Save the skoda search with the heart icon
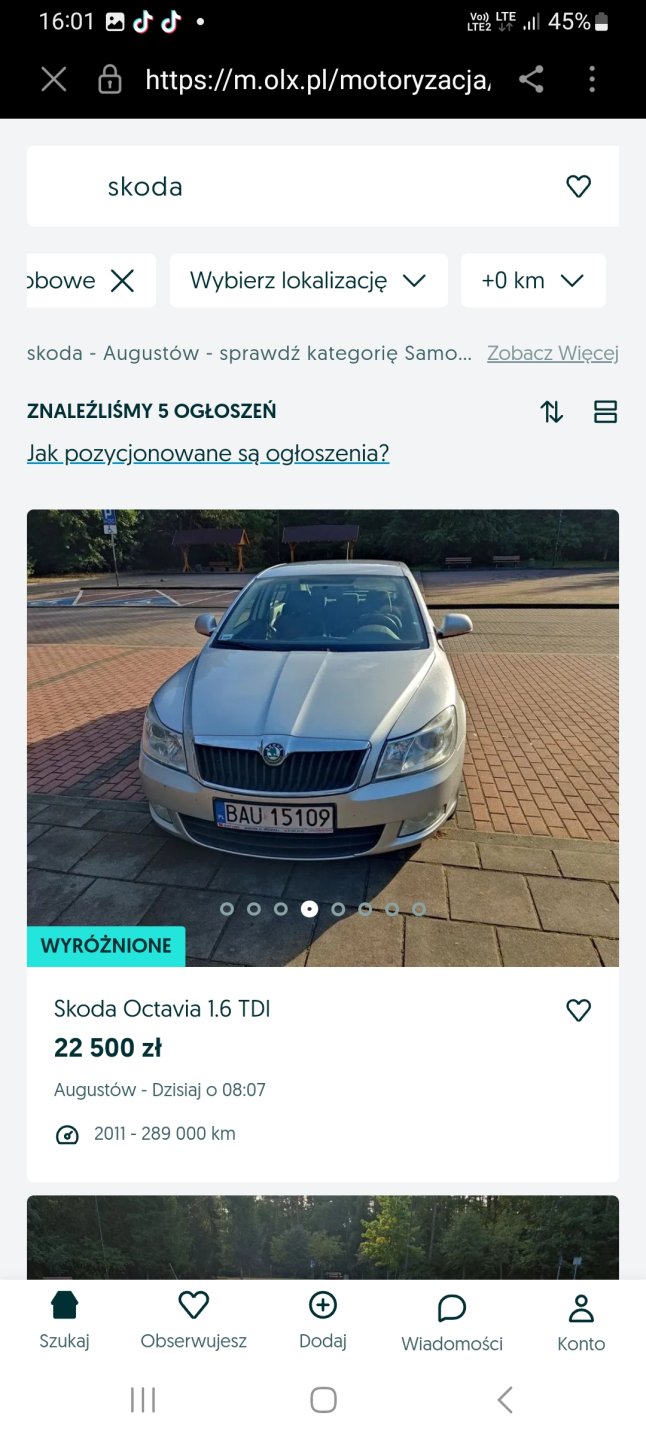 coord(578,186)
